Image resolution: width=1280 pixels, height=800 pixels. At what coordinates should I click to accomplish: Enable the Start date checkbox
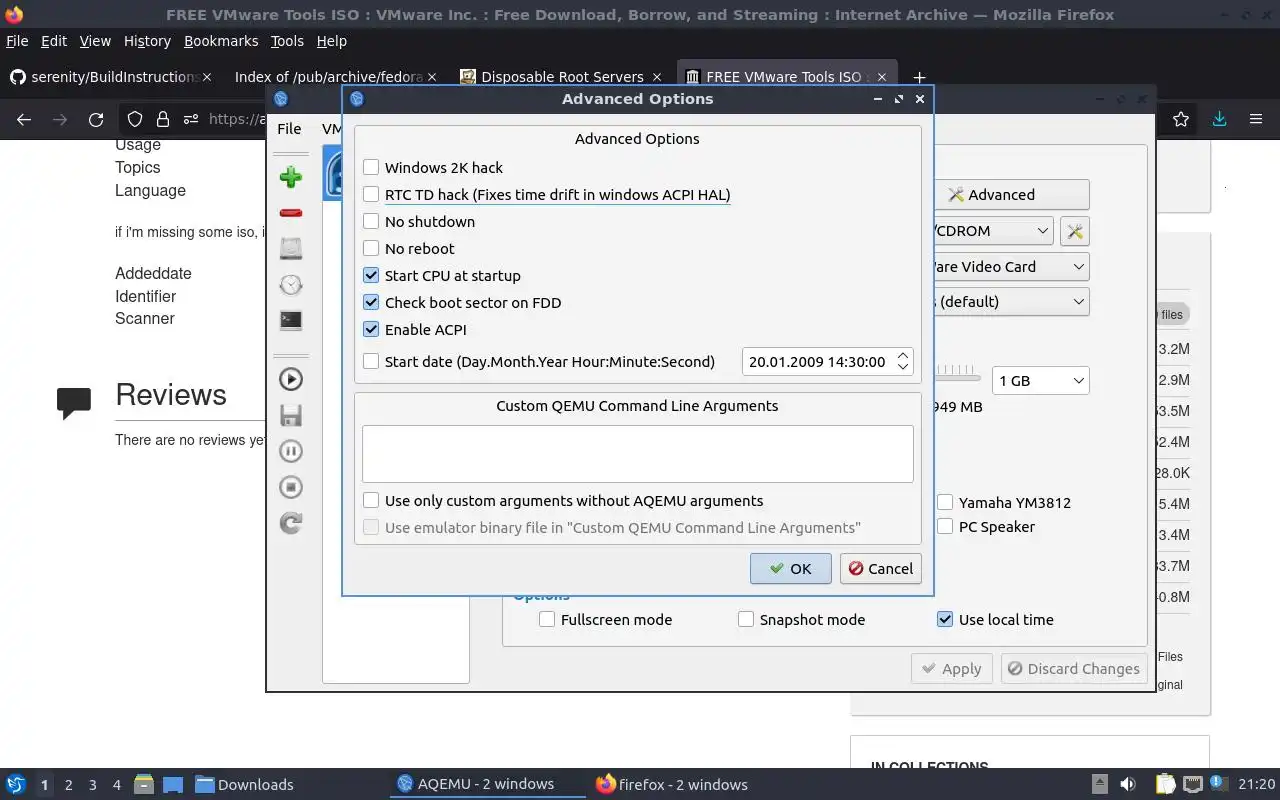pyautogui.click(x=371, y=362)
